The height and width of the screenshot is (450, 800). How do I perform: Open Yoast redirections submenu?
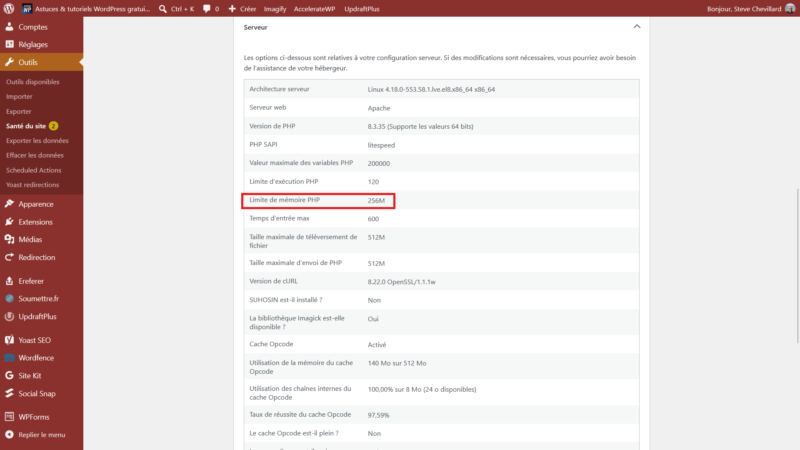click(x=33, y=185)
